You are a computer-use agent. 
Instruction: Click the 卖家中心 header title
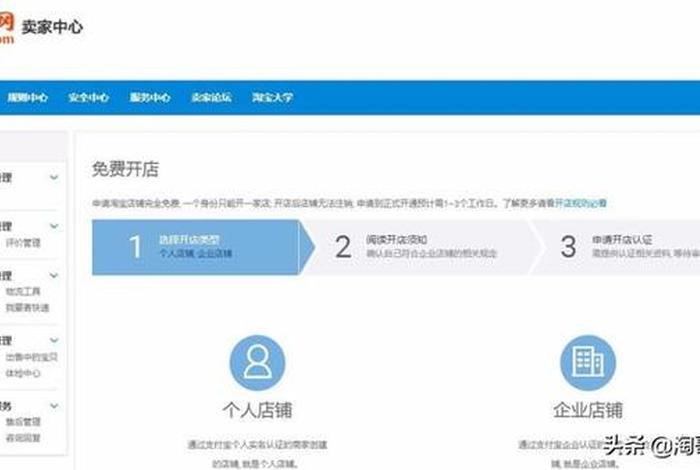point(52,27)
